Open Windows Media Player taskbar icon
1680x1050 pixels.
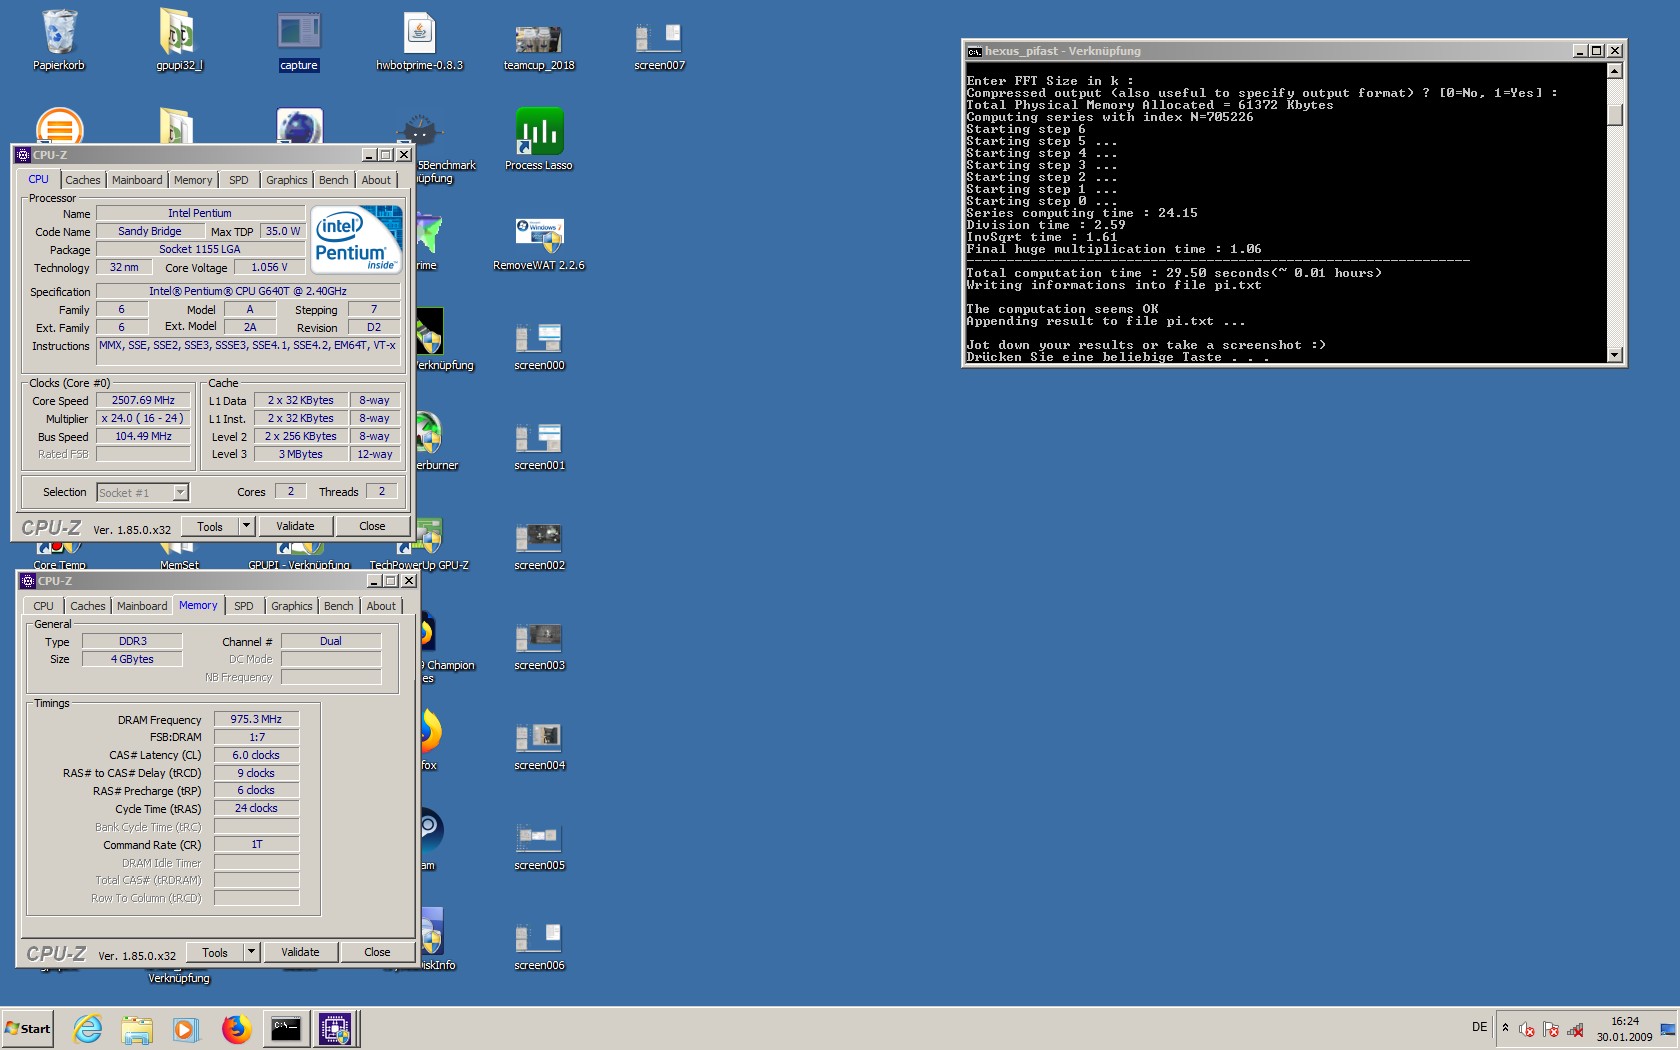pyautogui.click(x=185, y=1028)
